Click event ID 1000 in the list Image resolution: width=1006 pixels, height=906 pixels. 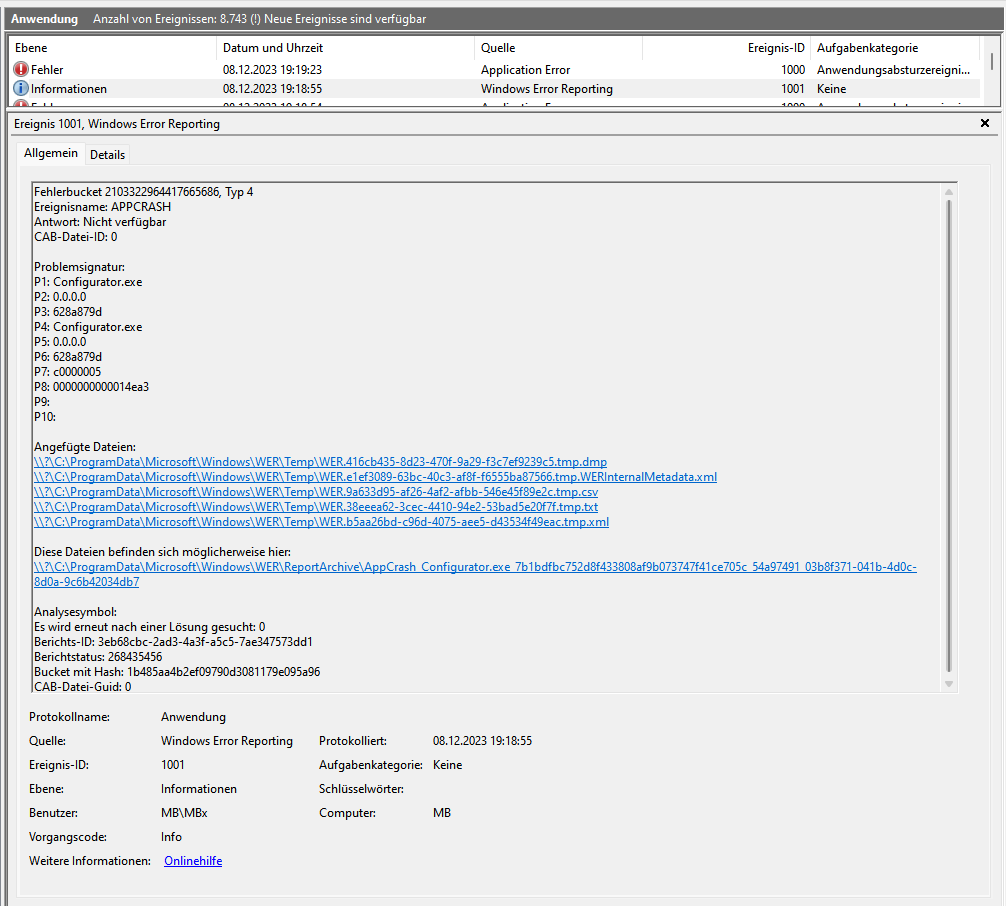793,70
